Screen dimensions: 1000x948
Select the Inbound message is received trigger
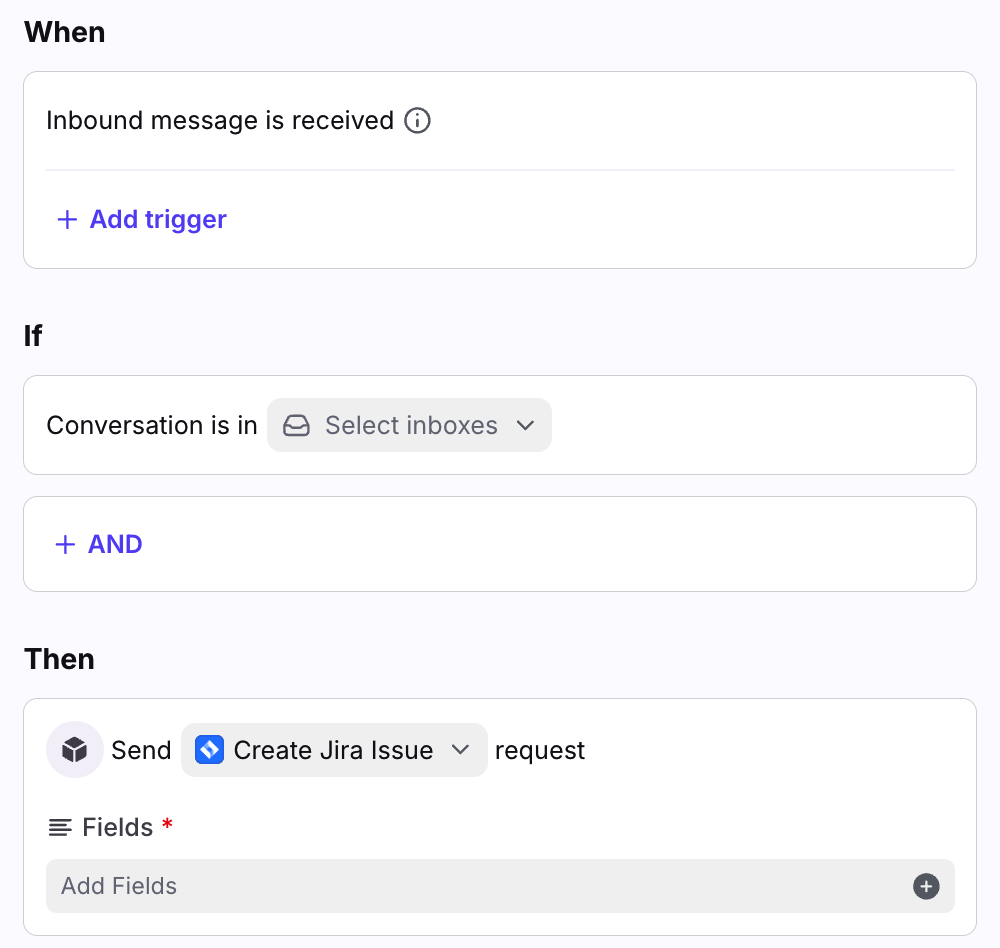click(x=220, y=121)
